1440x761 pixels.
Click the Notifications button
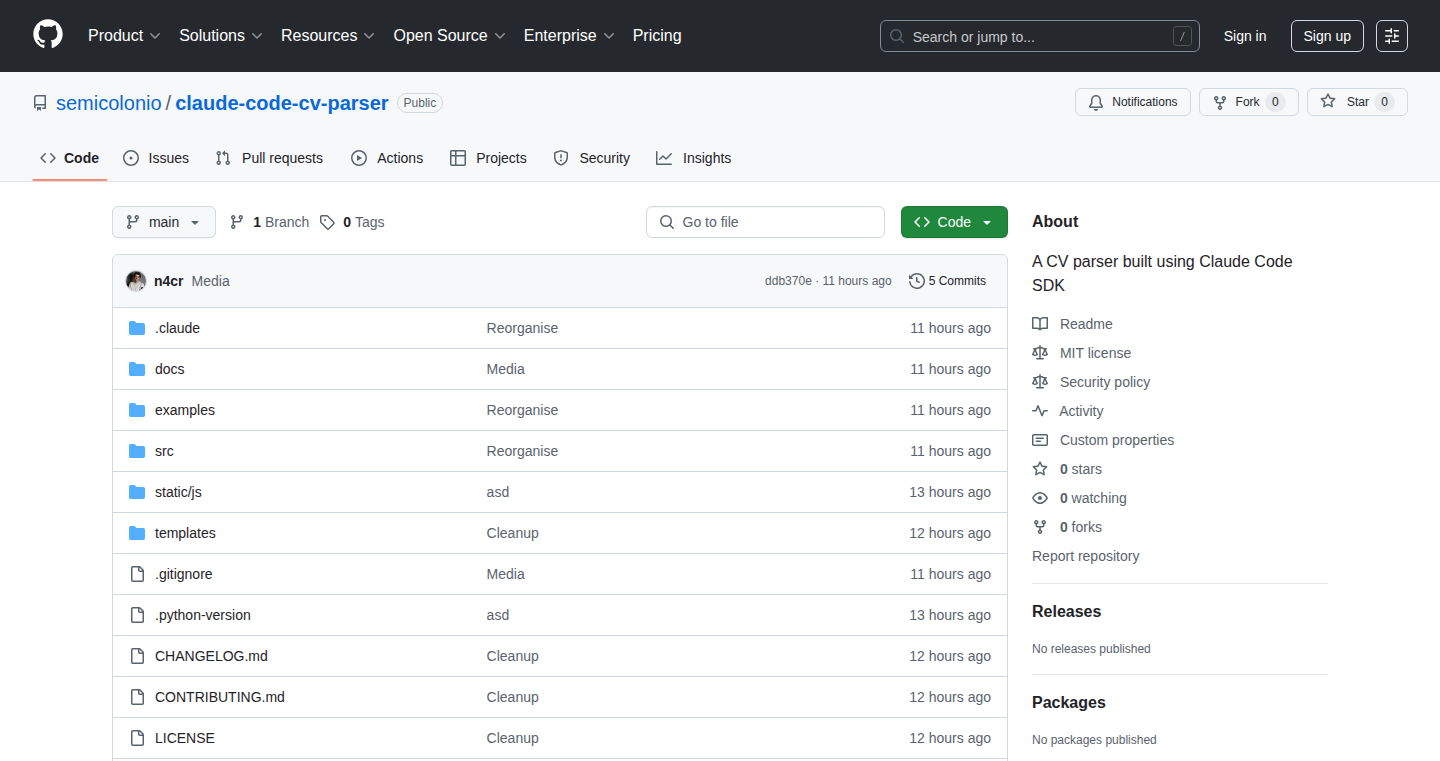pos(1133,102)
